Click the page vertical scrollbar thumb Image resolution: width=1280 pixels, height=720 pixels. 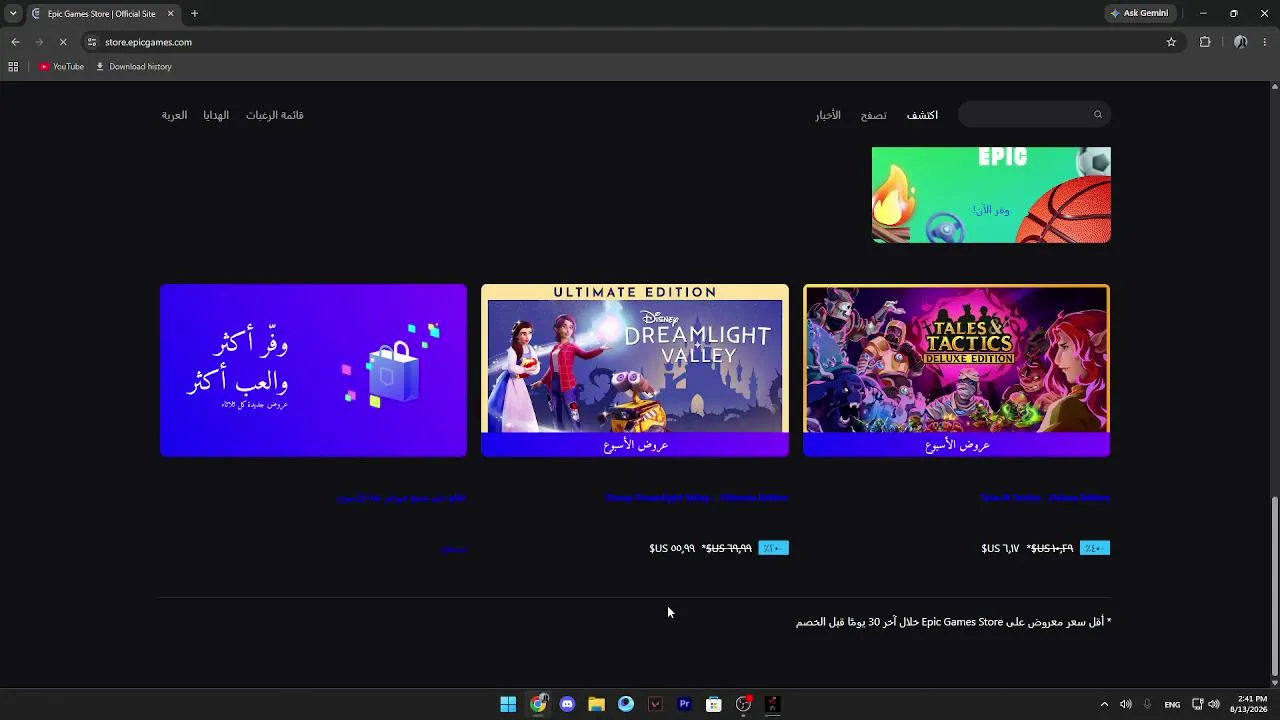coord(1274,586)
